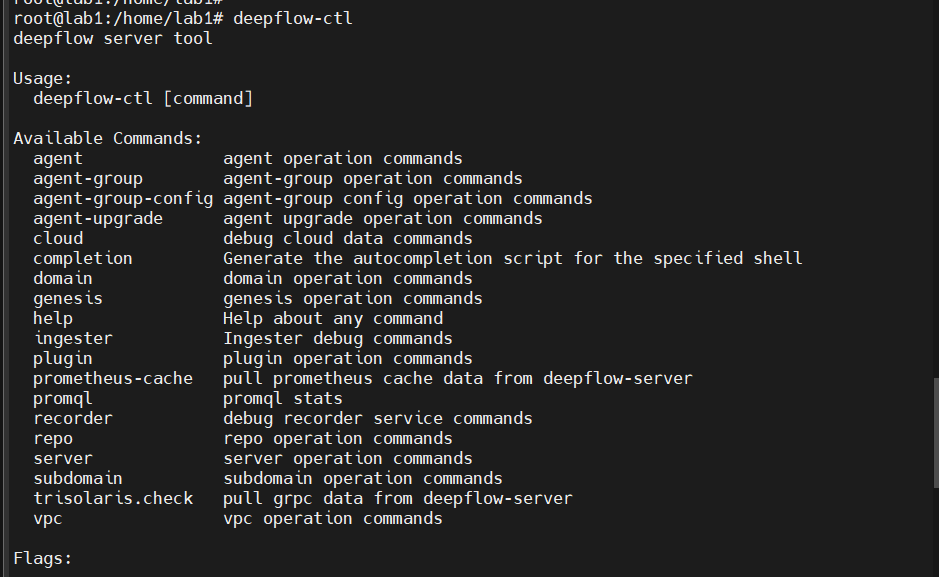Click the 'prometheus-cache' command name

[113, 378]
